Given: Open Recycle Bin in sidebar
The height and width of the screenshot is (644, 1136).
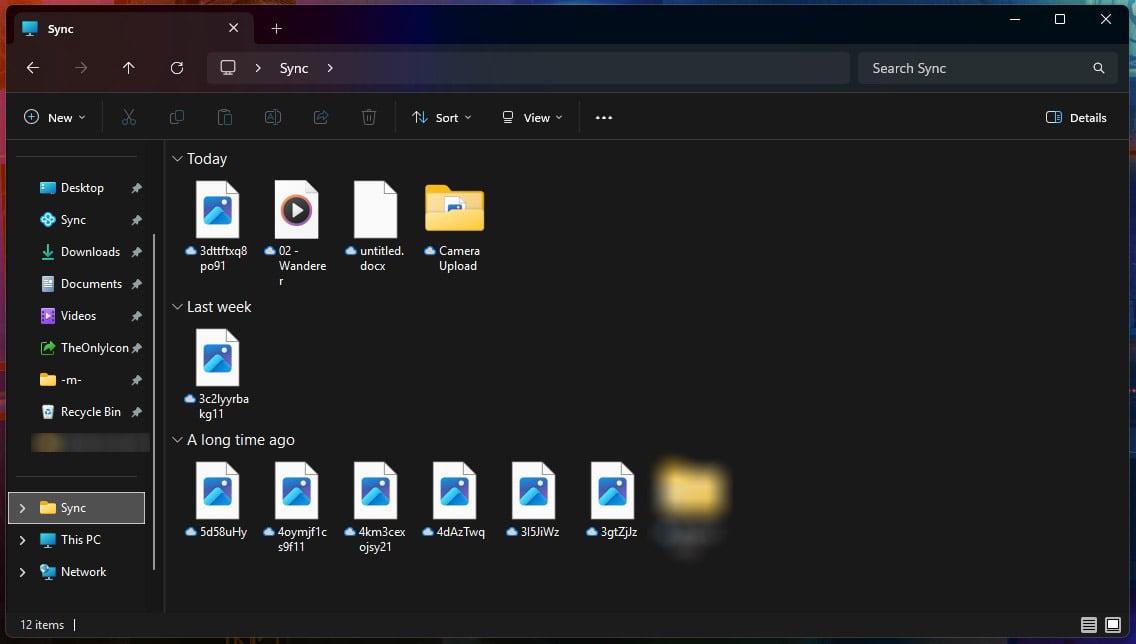Looking at the screenshot, I should [91, 411].
